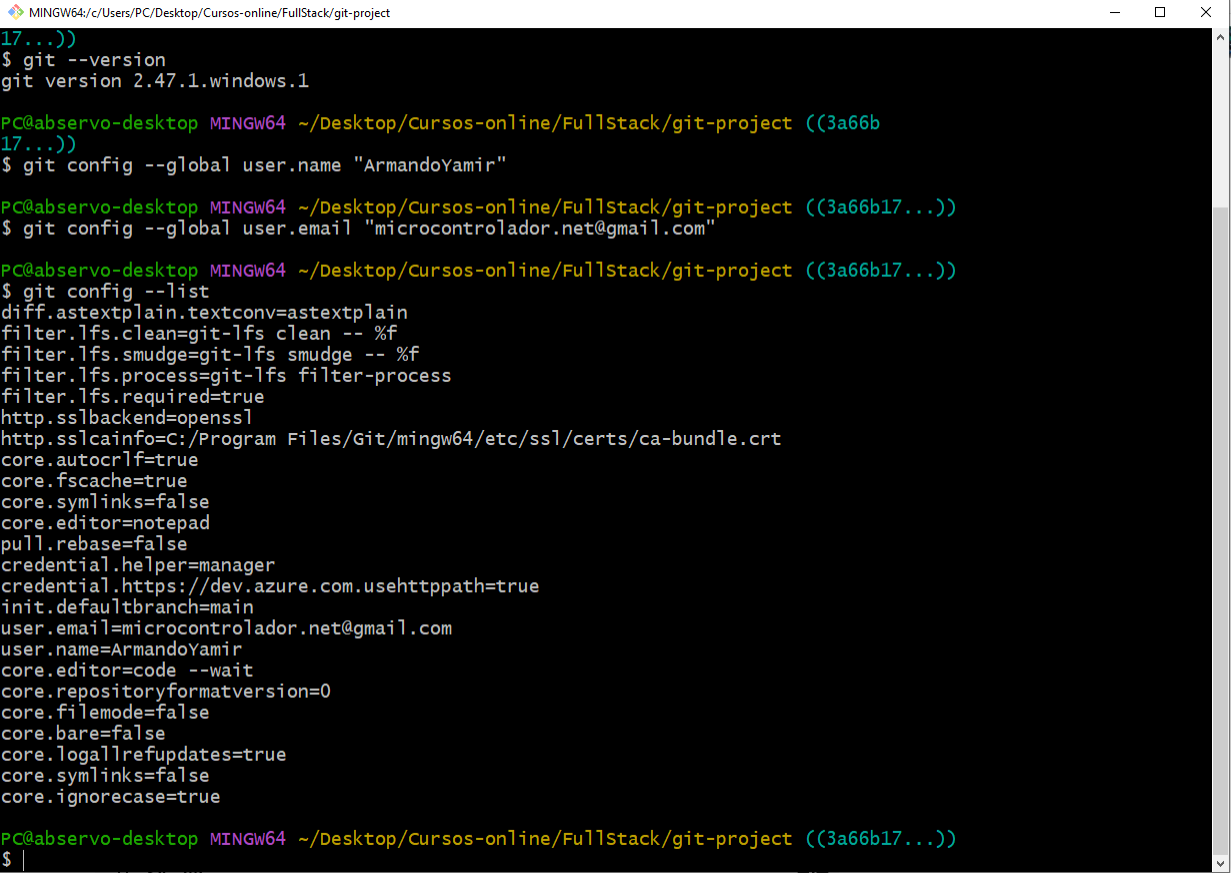The image size is (1231, 873).
Task: Select the http.sslcainfo certificate path line
Action: point(390,438)
